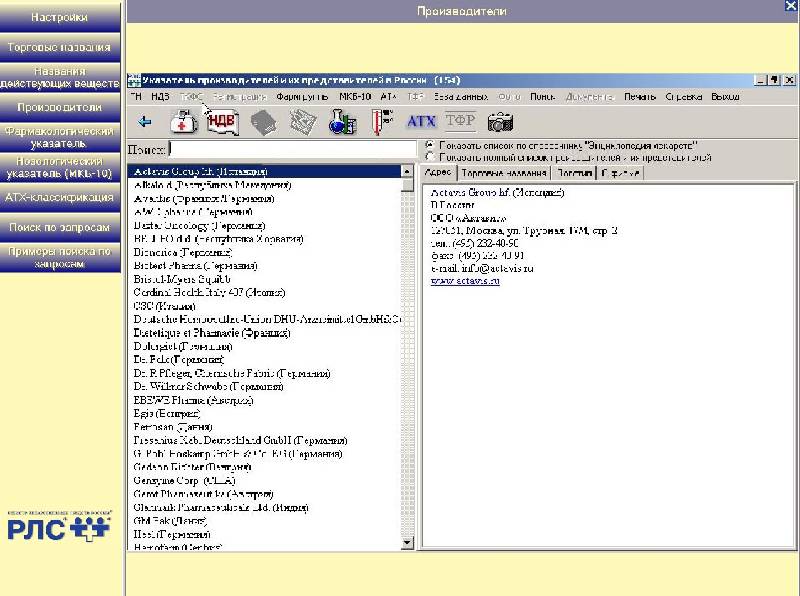
Task: Open the НДВ menu
Action: point(160,96)
